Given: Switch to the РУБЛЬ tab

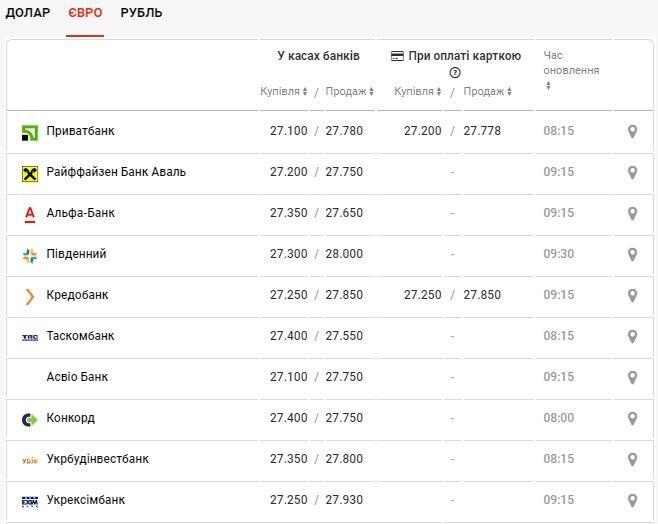Looking at the screenshot, I should click(141, 13).
